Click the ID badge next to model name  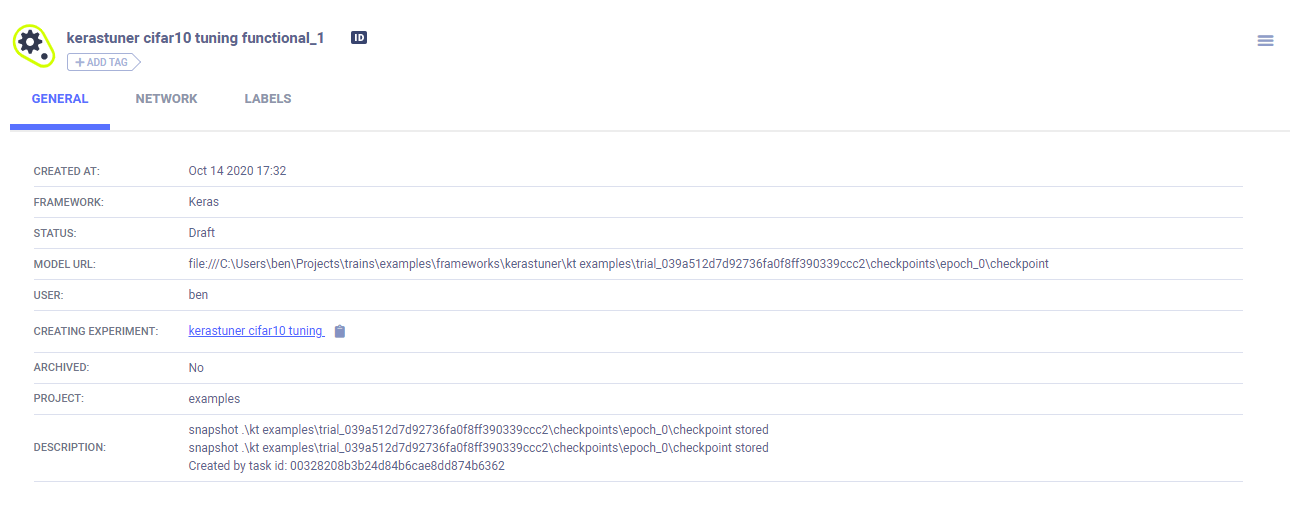359,38
